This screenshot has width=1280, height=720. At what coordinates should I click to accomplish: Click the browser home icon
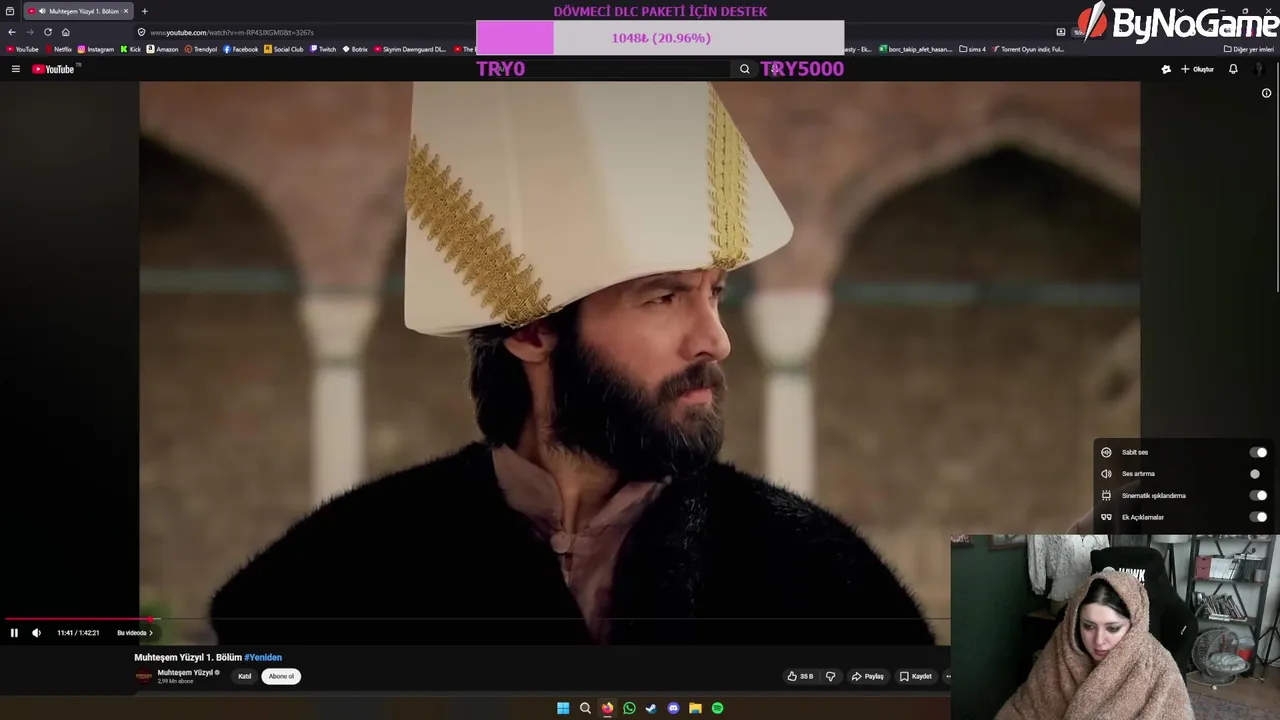(x=66, y=32)
